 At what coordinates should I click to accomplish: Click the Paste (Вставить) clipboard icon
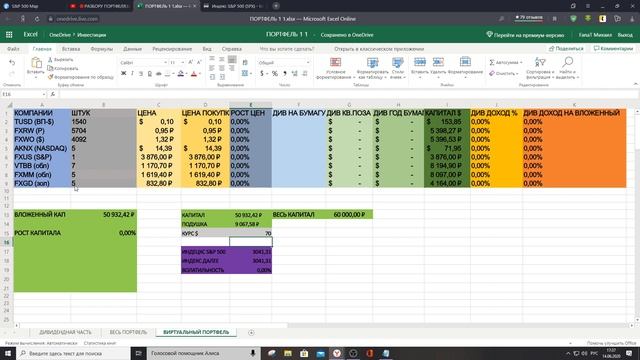36,62
